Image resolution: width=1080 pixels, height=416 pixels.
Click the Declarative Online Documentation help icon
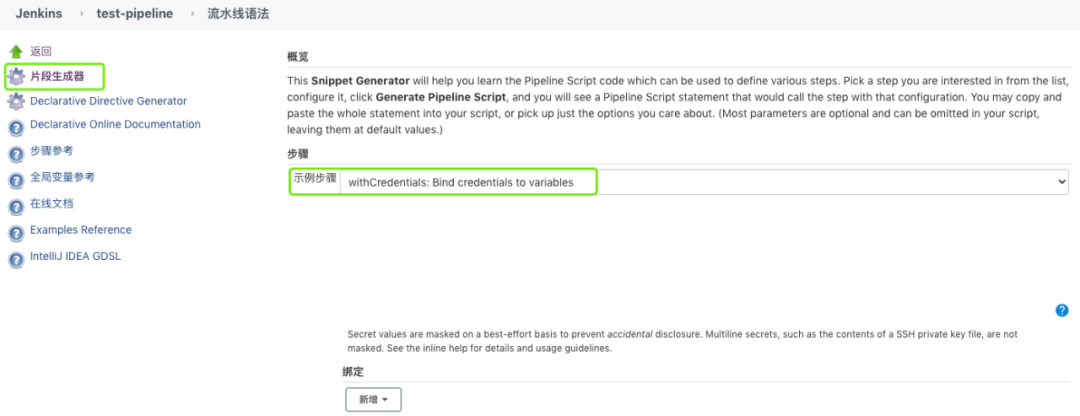click(x=16, y=127)
